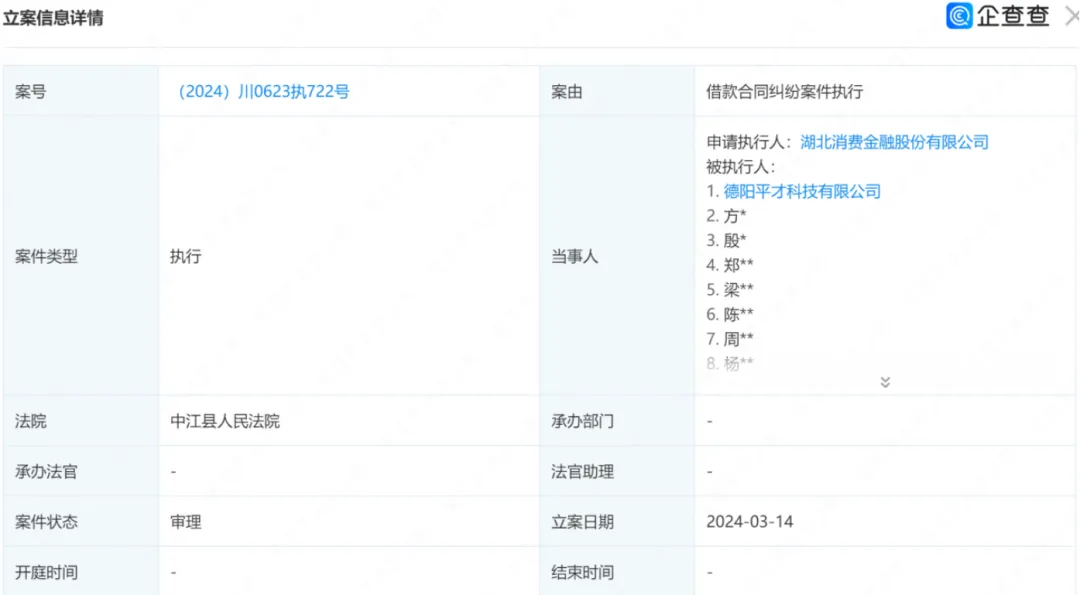Click the 开庭时间 label cell

(81, 572)
